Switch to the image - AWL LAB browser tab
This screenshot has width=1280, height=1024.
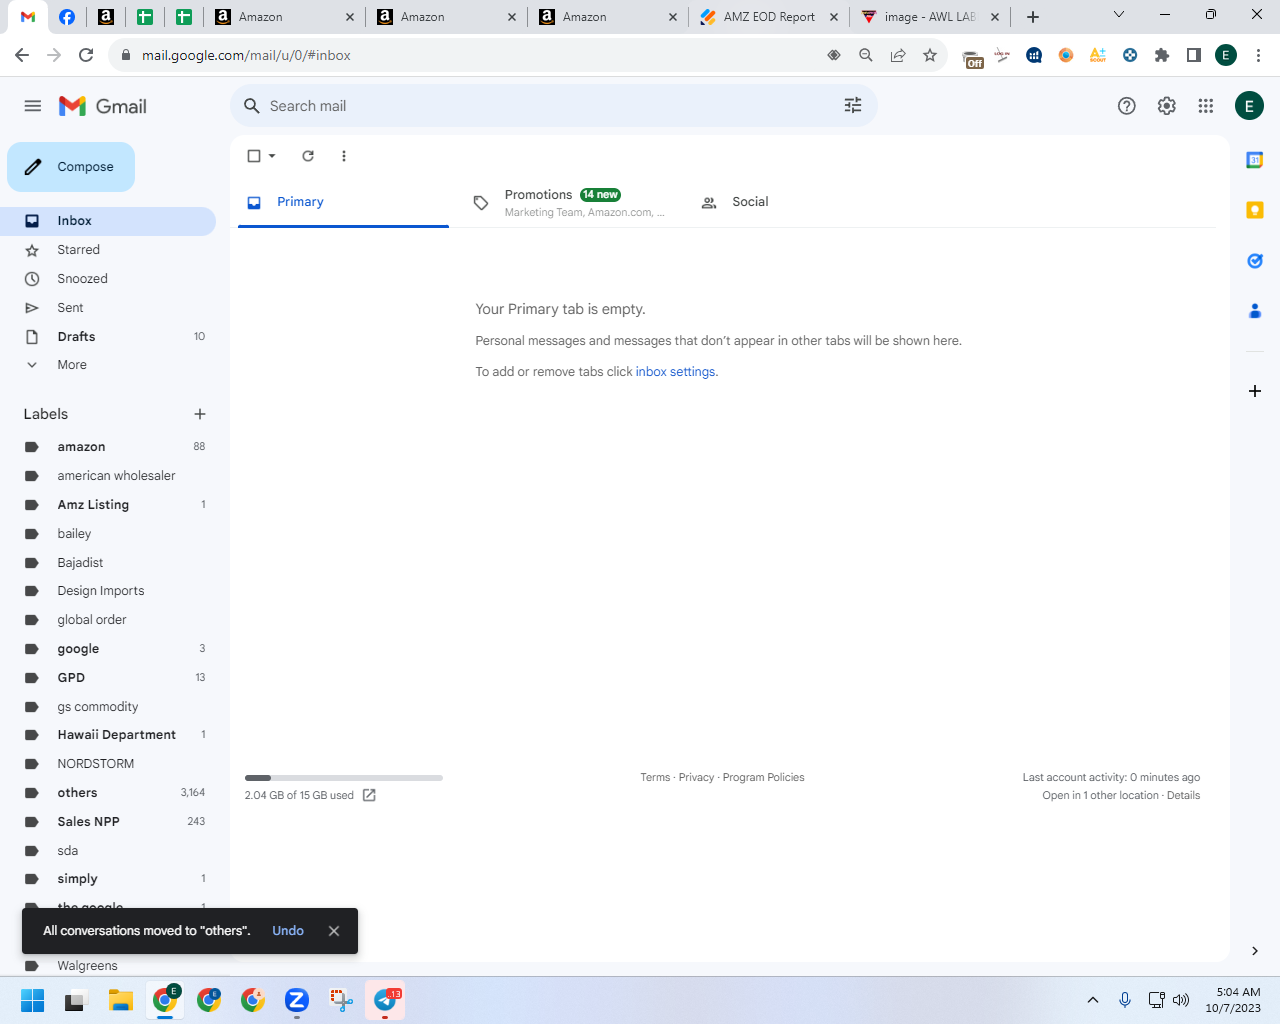click(x=929, y=17)
